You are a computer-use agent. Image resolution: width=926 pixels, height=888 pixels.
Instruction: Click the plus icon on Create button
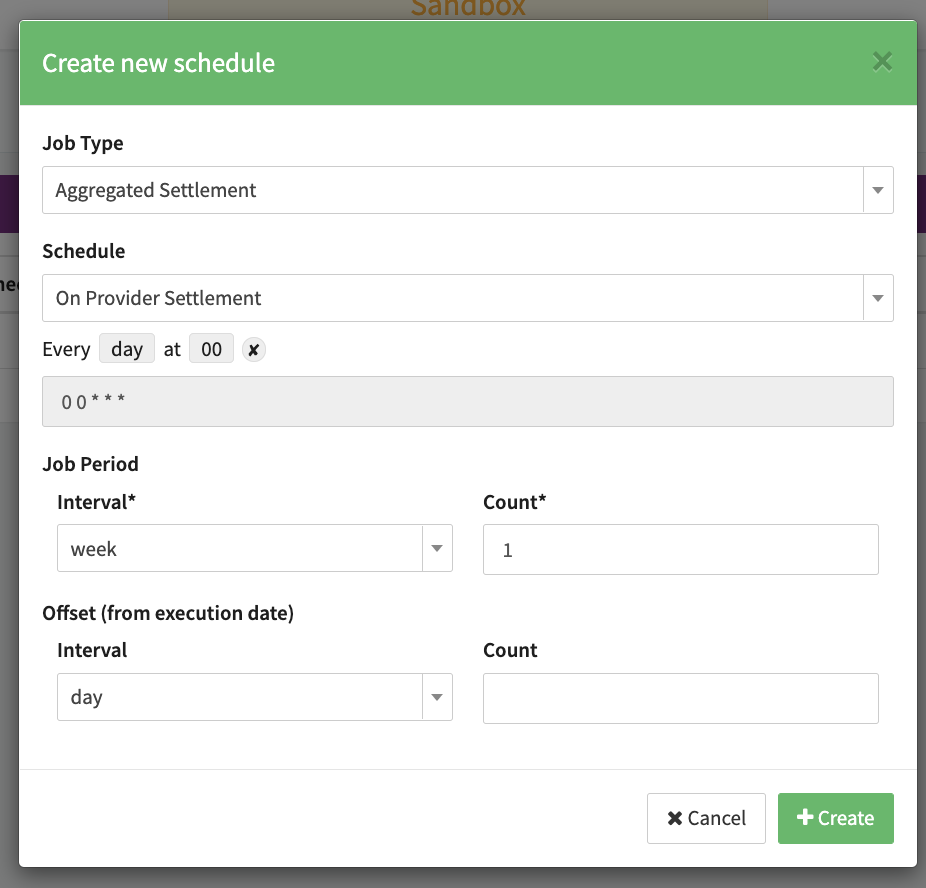tap(804, 818)
